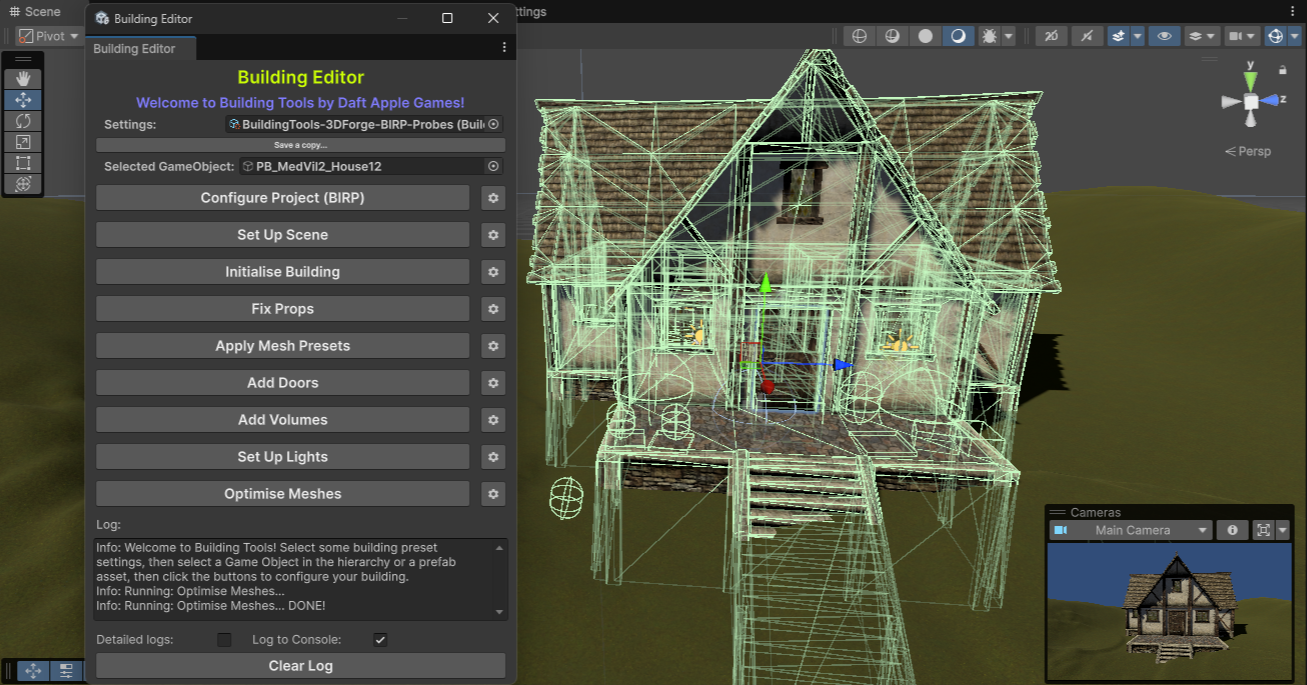Select the Hand view tool
Viewport: 1307px width, 685px height.
tap(23, 79)
